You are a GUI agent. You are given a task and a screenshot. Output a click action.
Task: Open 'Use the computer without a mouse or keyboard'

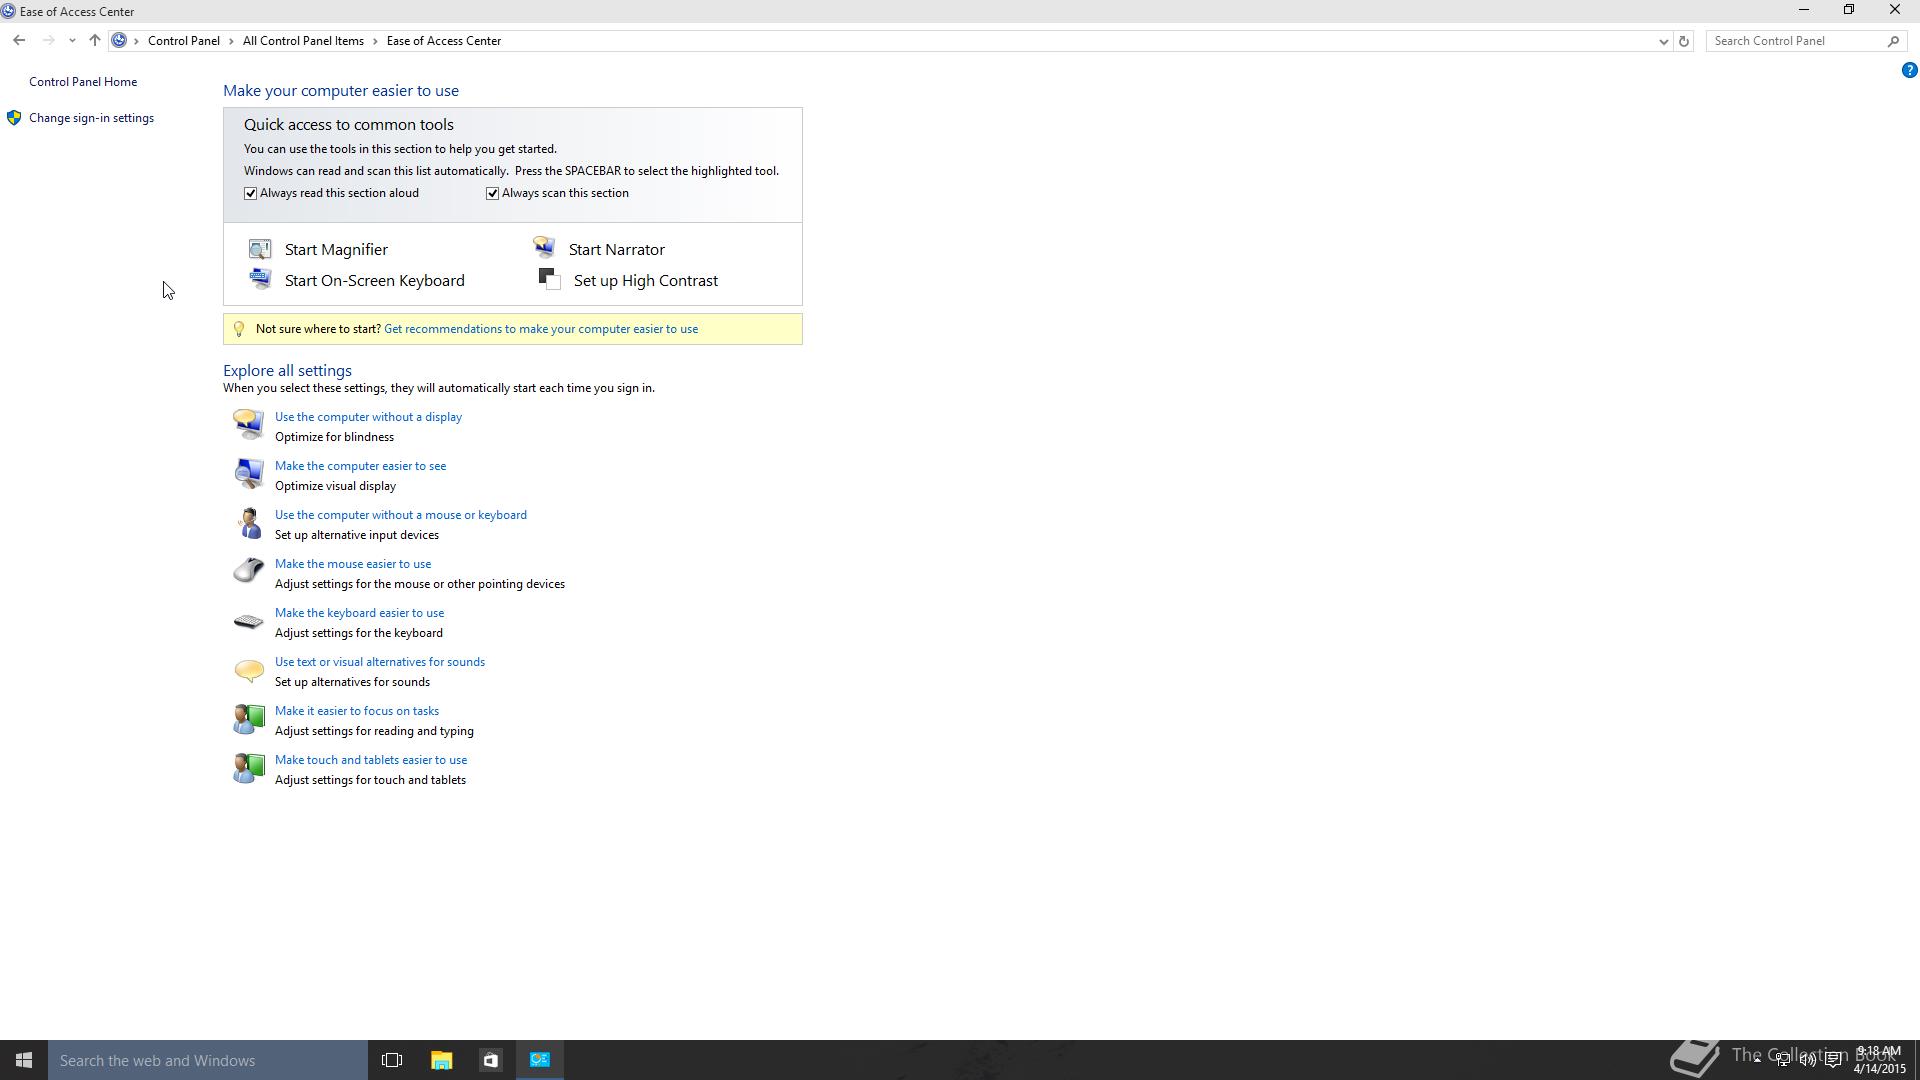click(x=401, y=515)
